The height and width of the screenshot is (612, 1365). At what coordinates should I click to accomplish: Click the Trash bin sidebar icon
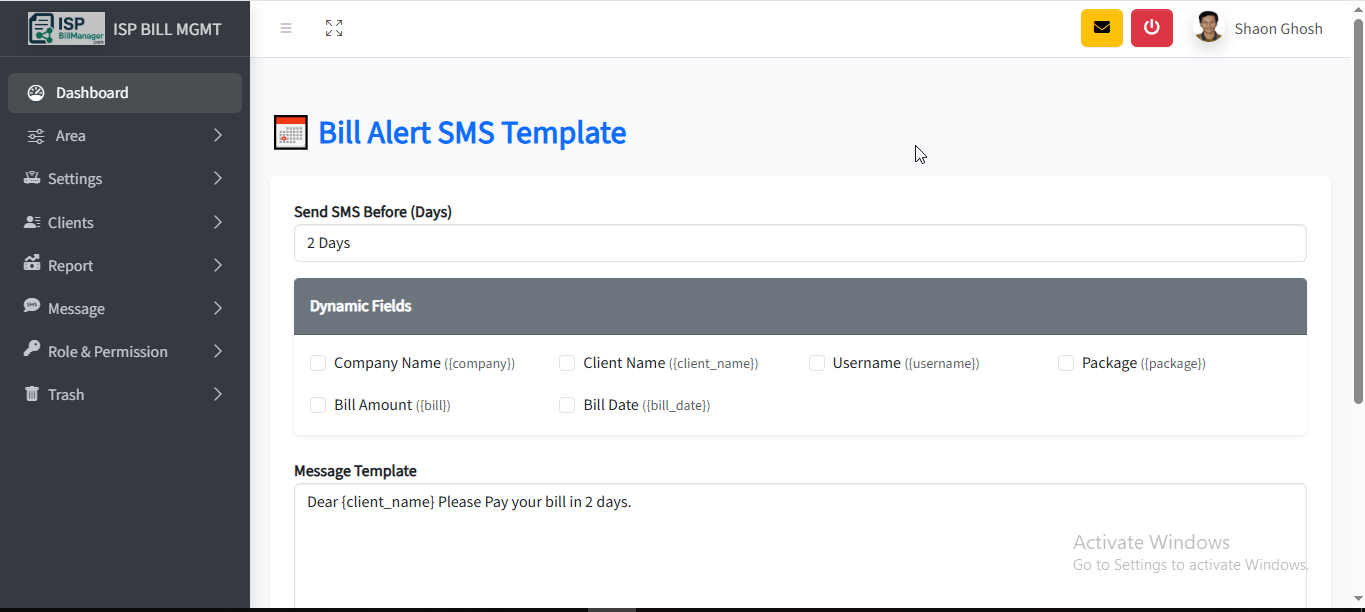pyautogui.click(x=32, y=394)
